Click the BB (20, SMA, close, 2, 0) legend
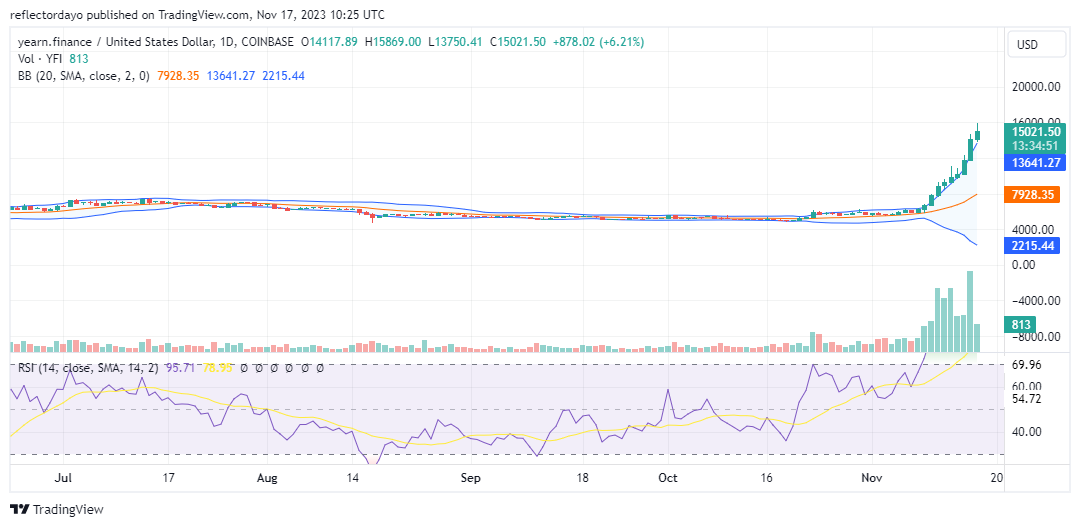 (x=83, y=76)
